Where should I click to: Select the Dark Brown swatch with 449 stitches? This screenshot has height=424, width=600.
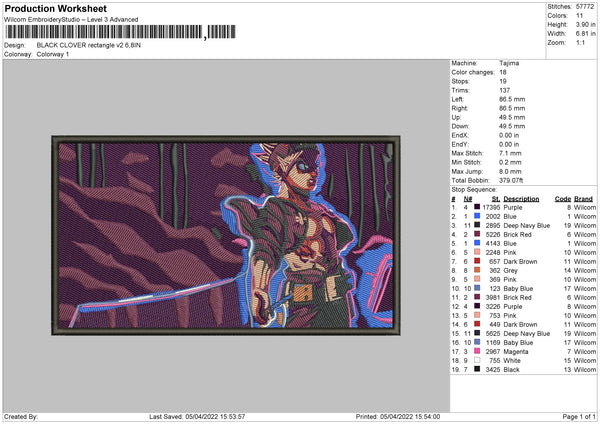click(x=477, y=324)
